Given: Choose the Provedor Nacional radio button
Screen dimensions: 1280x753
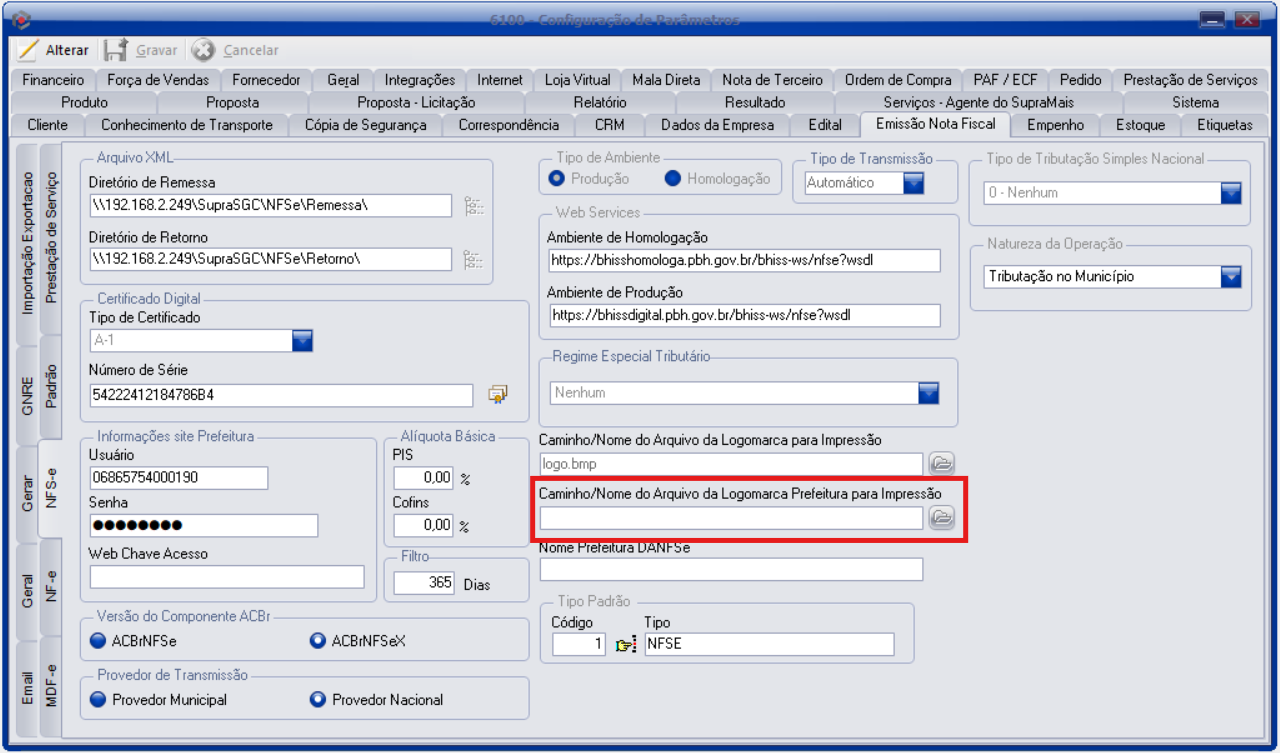Looking at the screenshot, I should tap(318, 700).
